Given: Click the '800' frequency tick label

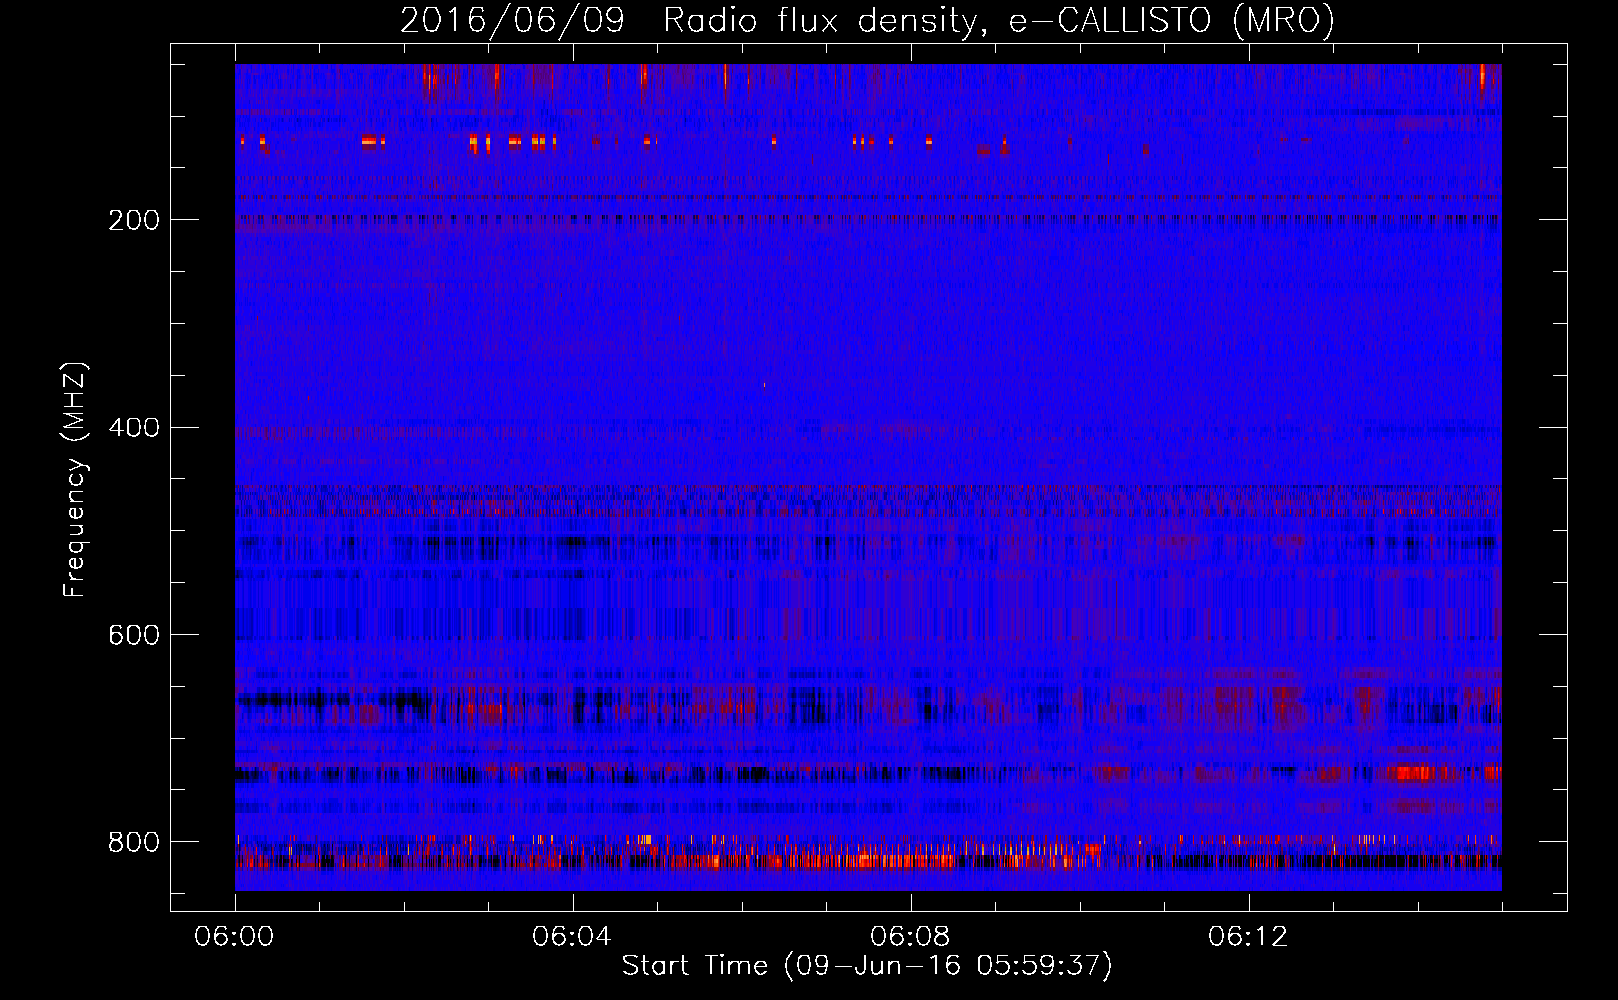Looking at the screenshot, I should pos(134,842).
